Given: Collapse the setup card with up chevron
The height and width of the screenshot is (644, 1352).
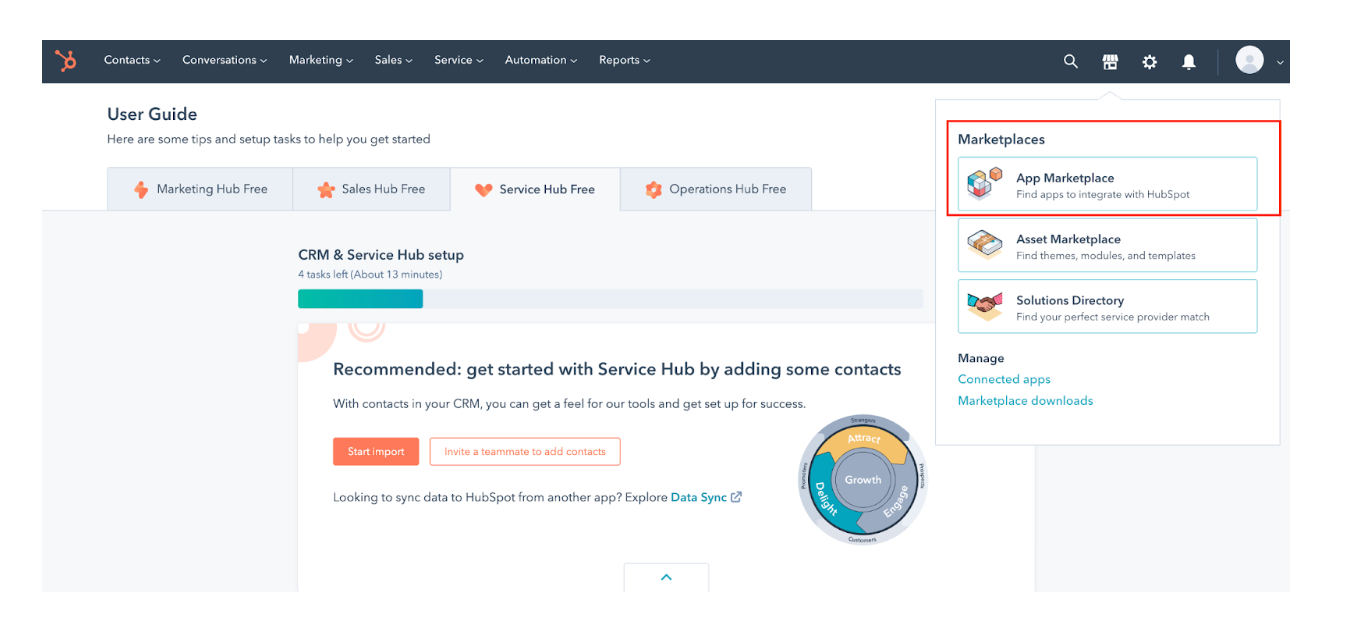Looking at the screenshot, I should point(666,577).
